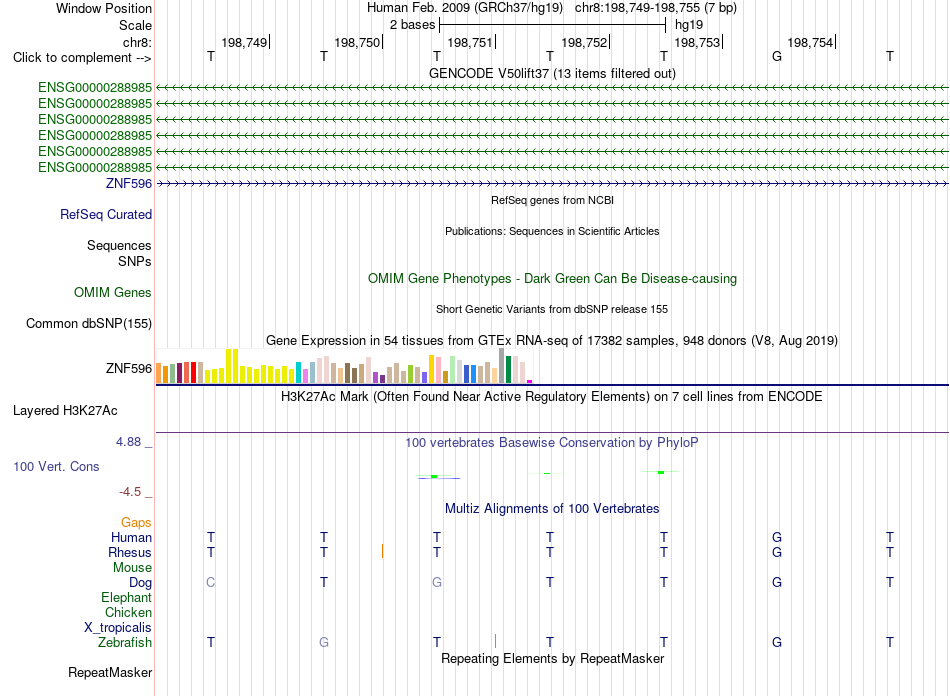950x696 pixels.
Task: Click the tall gray bar in GTEx chart
Action: pyautogui.click(x=502, y=366)
